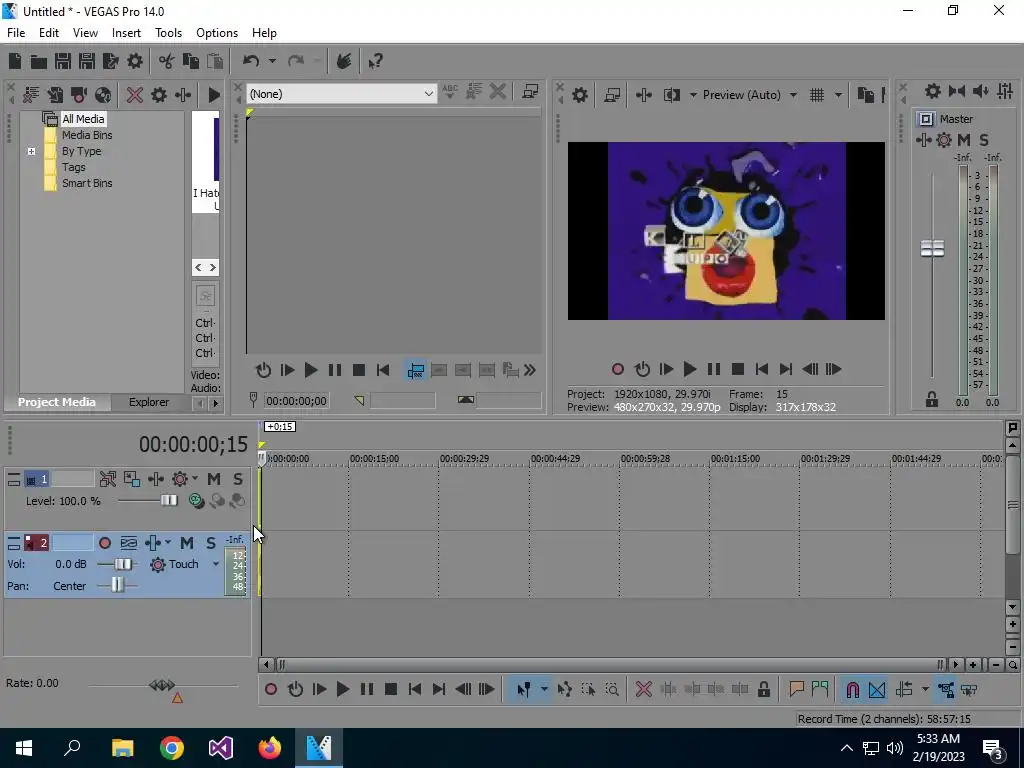Open the split screen view dropdown arrow
This screenshot has height=768, width=1024.
[x=693, y=95]
